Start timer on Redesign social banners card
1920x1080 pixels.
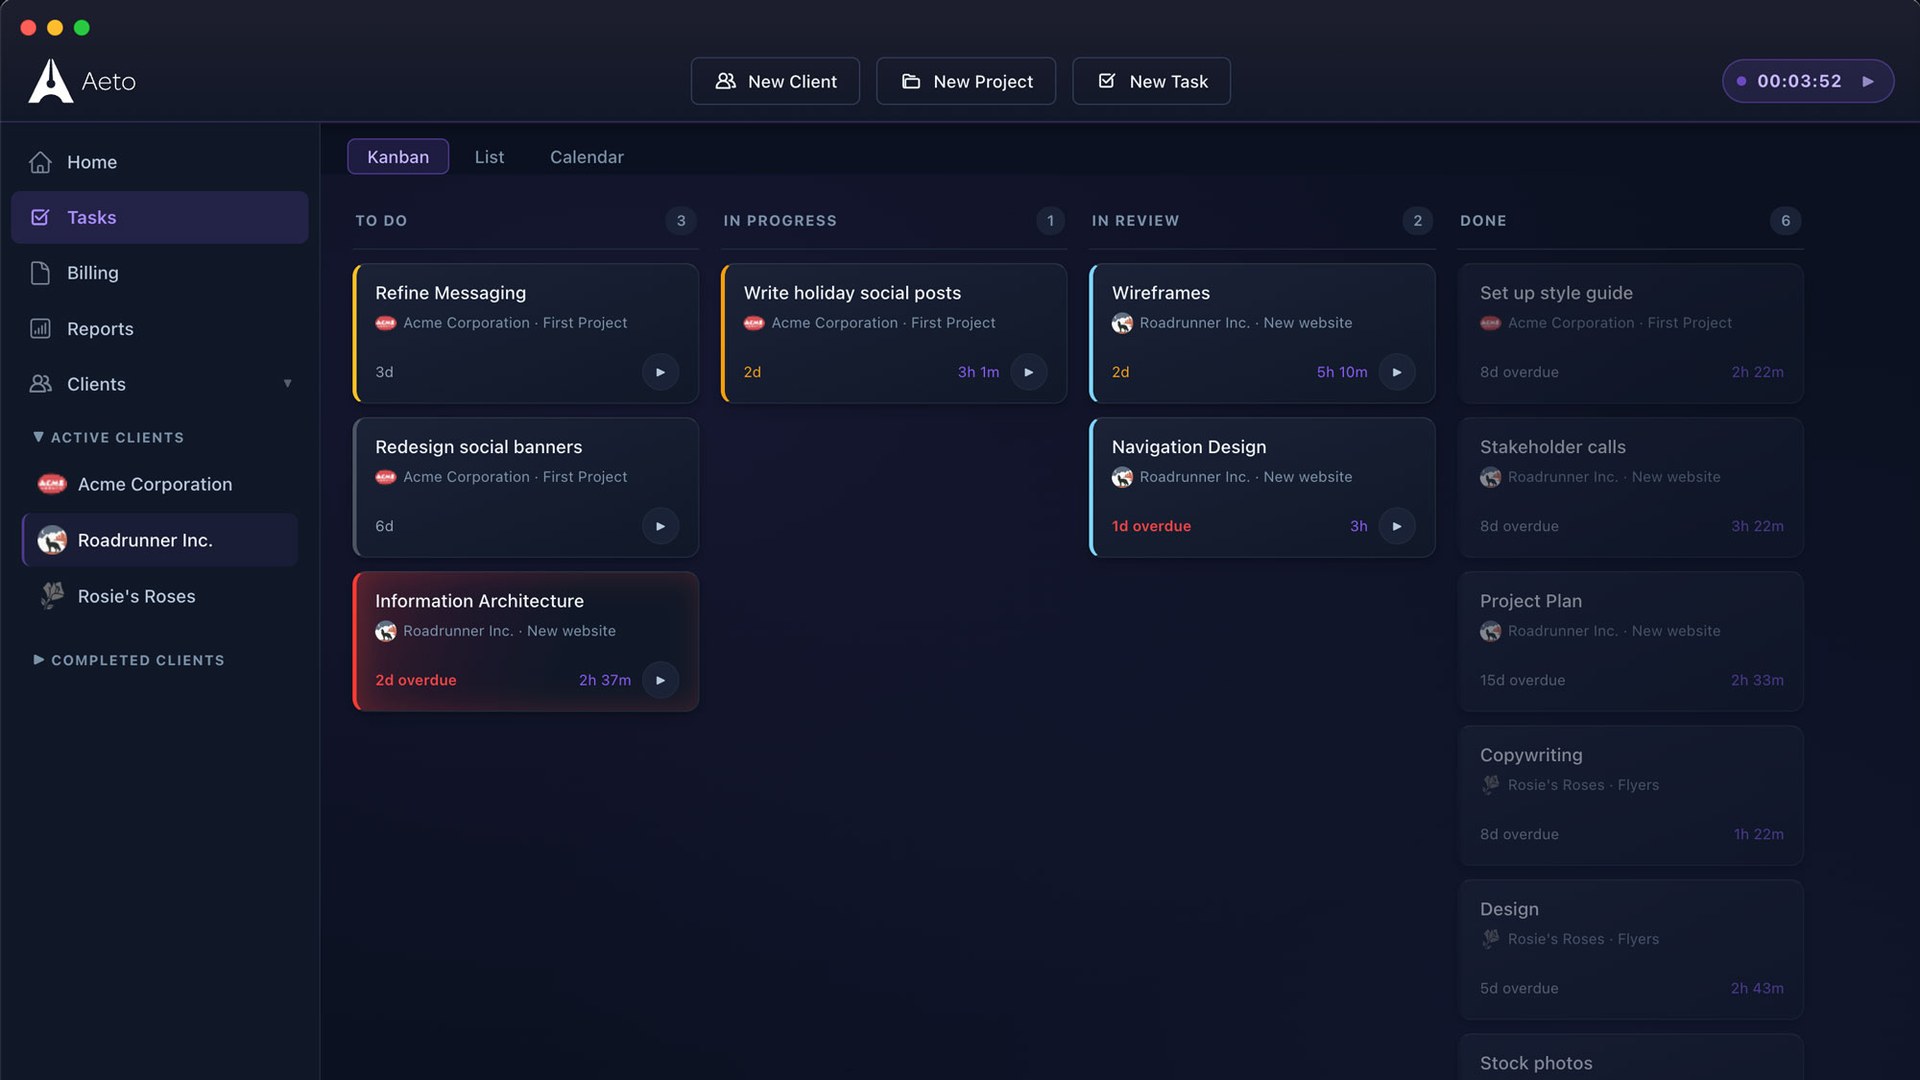pos(660,526)
